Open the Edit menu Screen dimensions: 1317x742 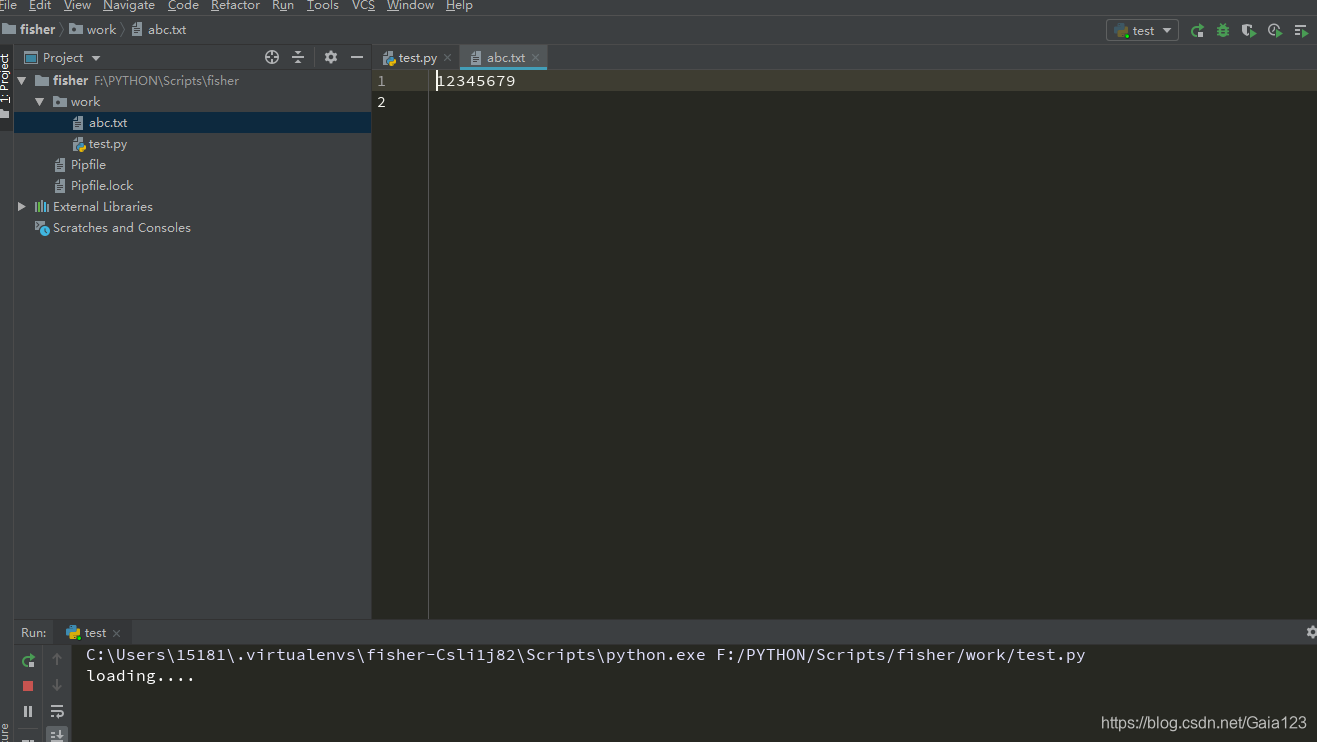coord(40,6)
